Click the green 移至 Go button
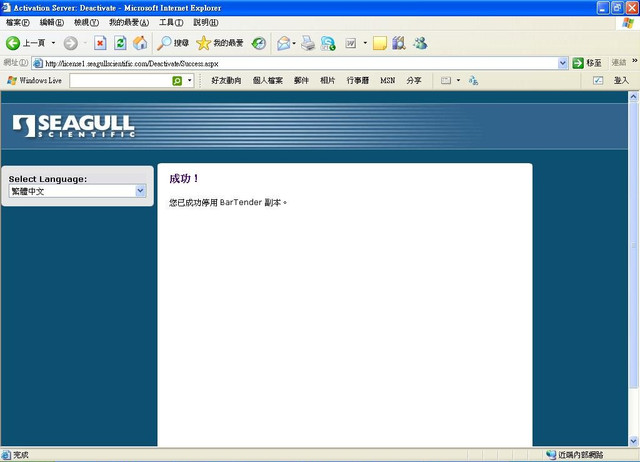Screen dimensions: 640x462 click(x=587, y=63)
